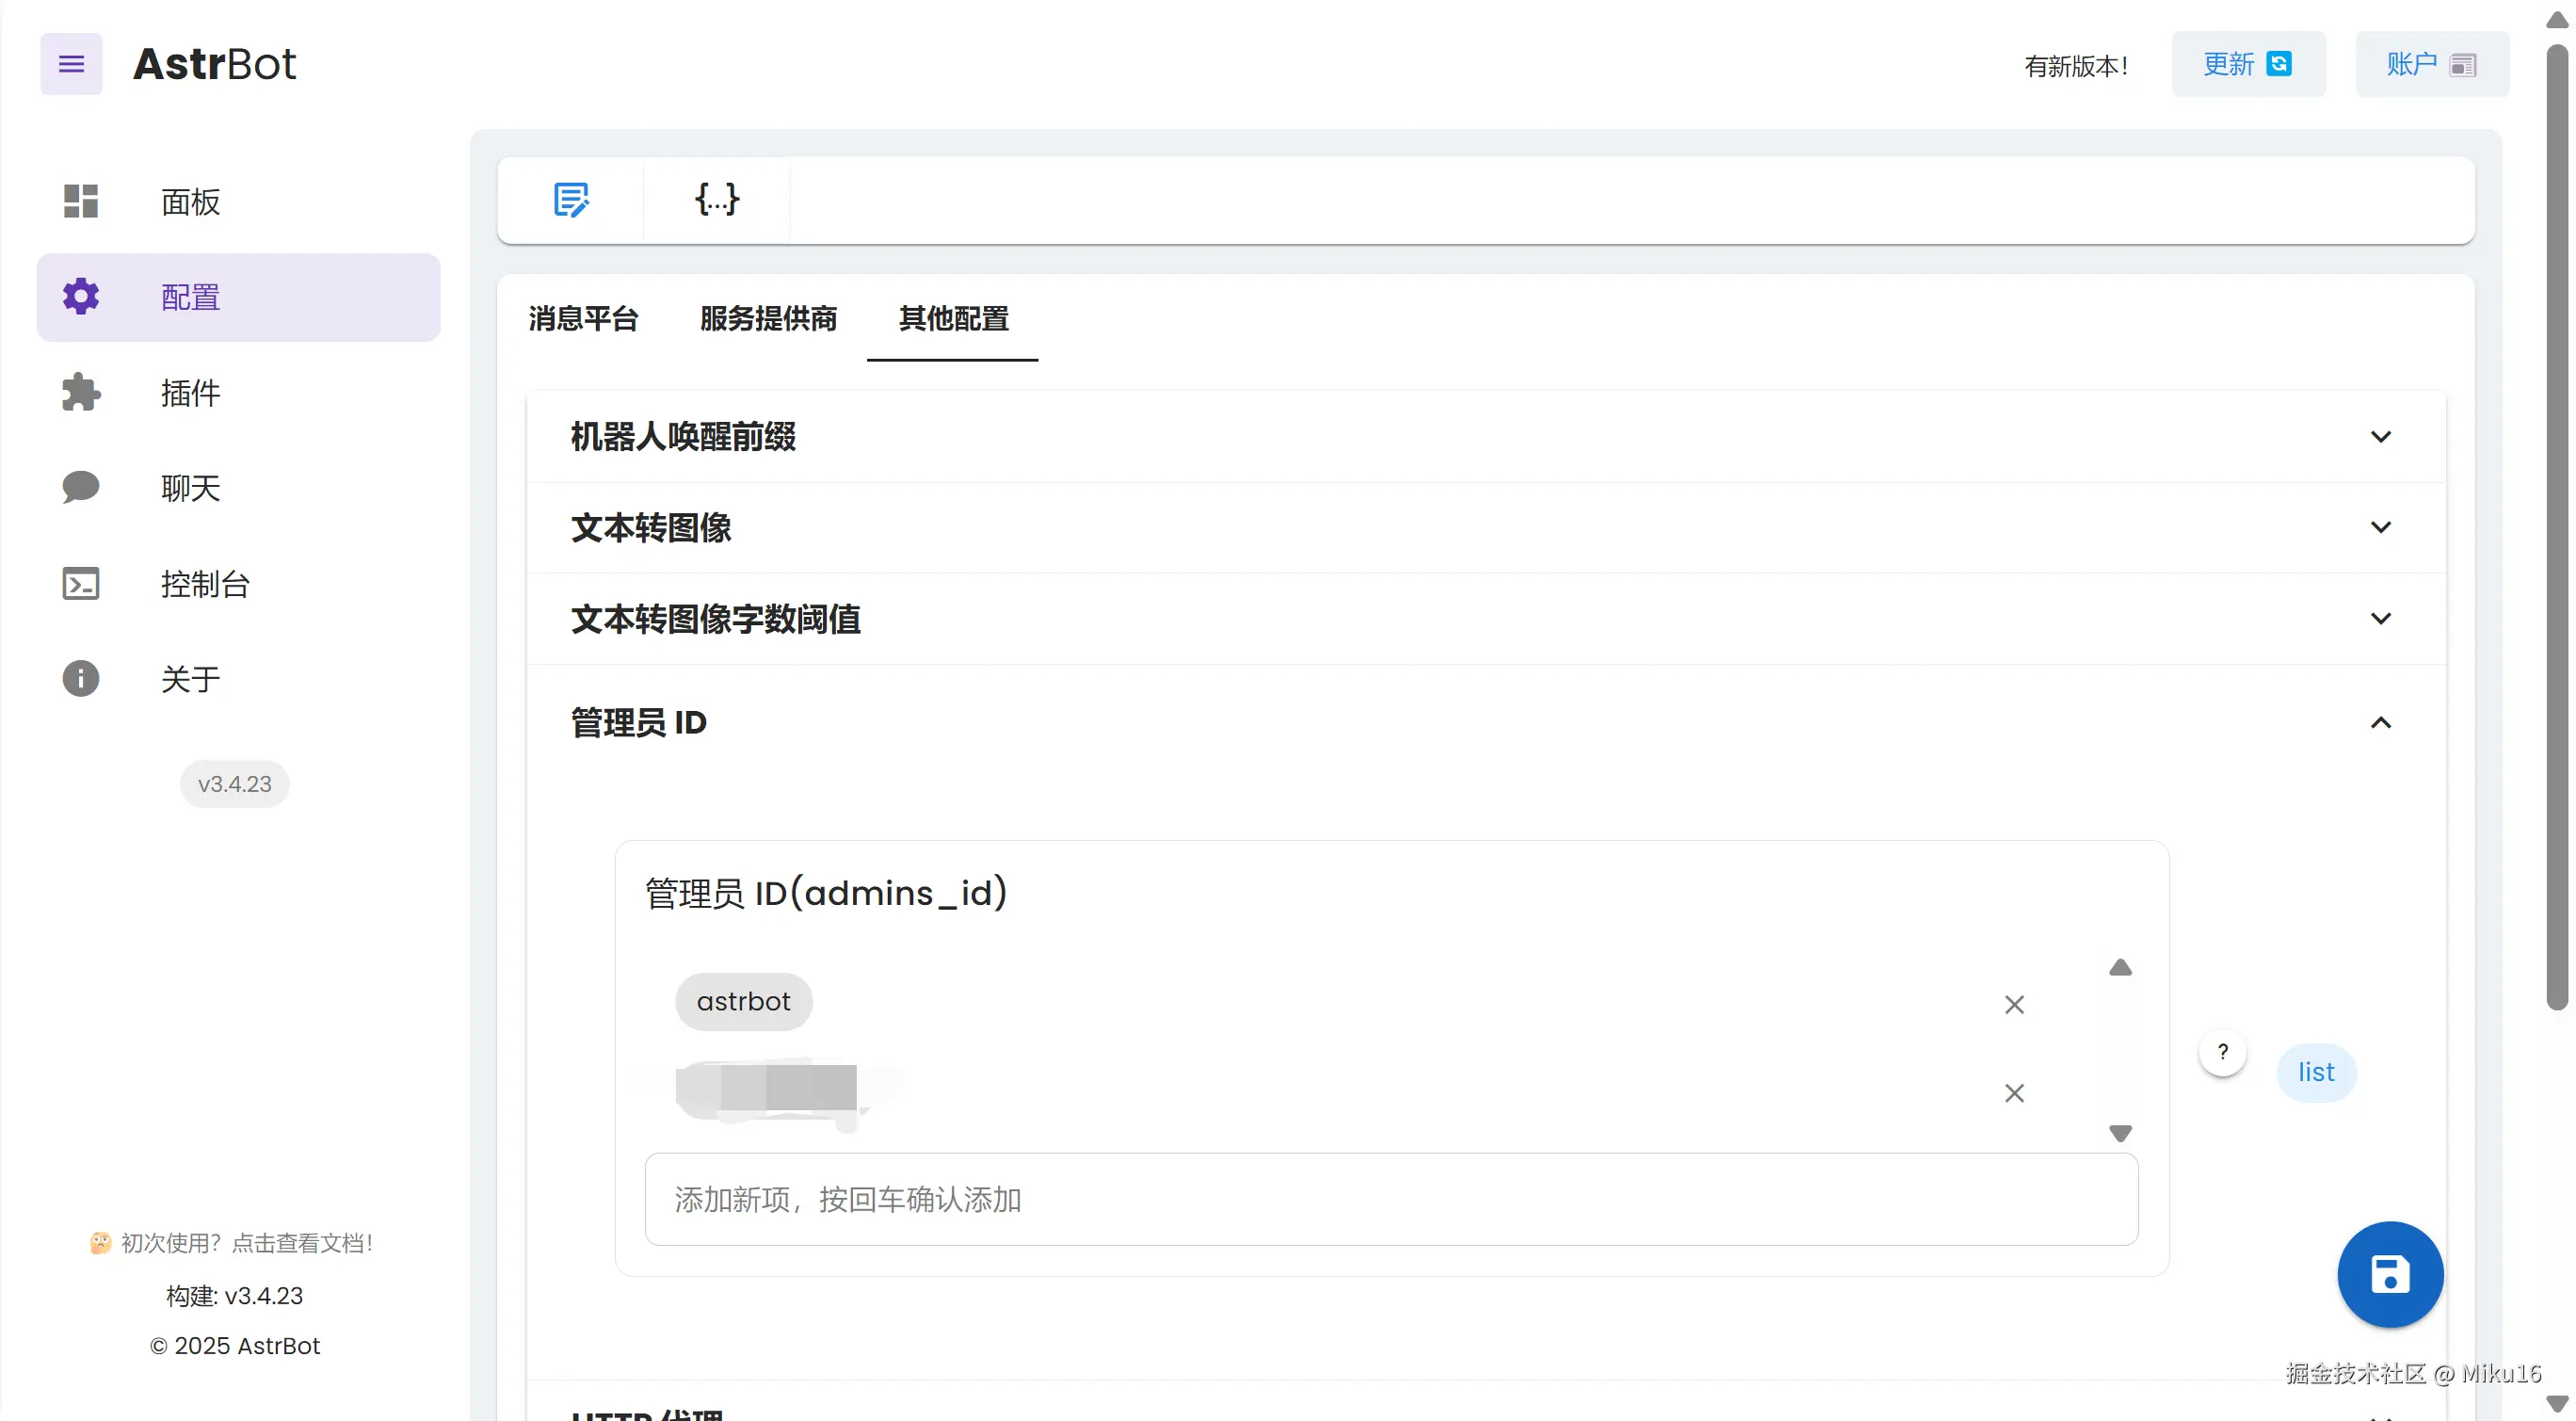Open the 面板 dashboard page
Viewport: 2576px width, 1421px height.
190,202
